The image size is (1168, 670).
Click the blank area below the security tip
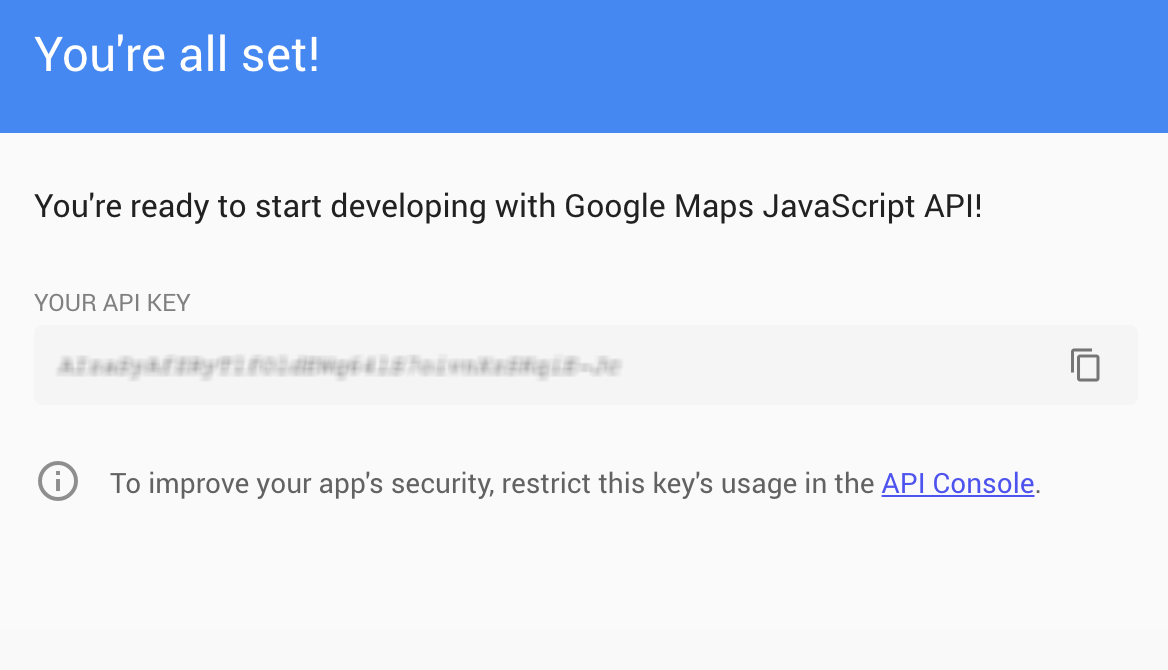pyautogui.click(x=580, y=580)
